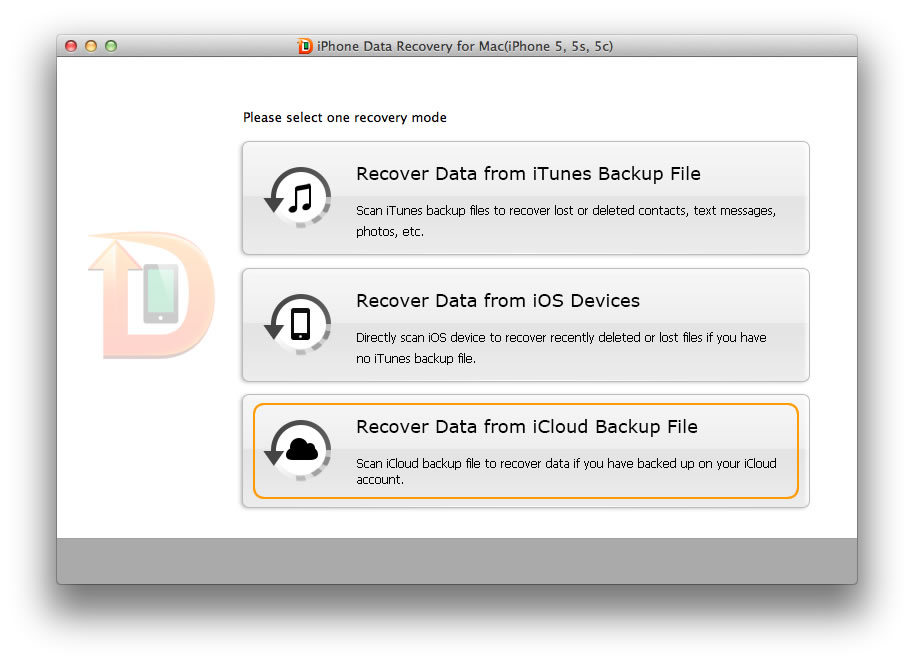Click the gray bottom status bar
914x663 pixels.
pos(456,561)
